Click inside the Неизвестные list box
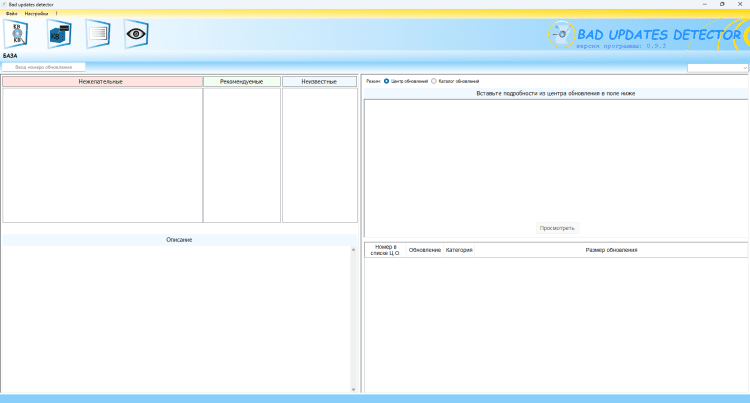This screenshot has height=403, width=750. pos(320,155)
